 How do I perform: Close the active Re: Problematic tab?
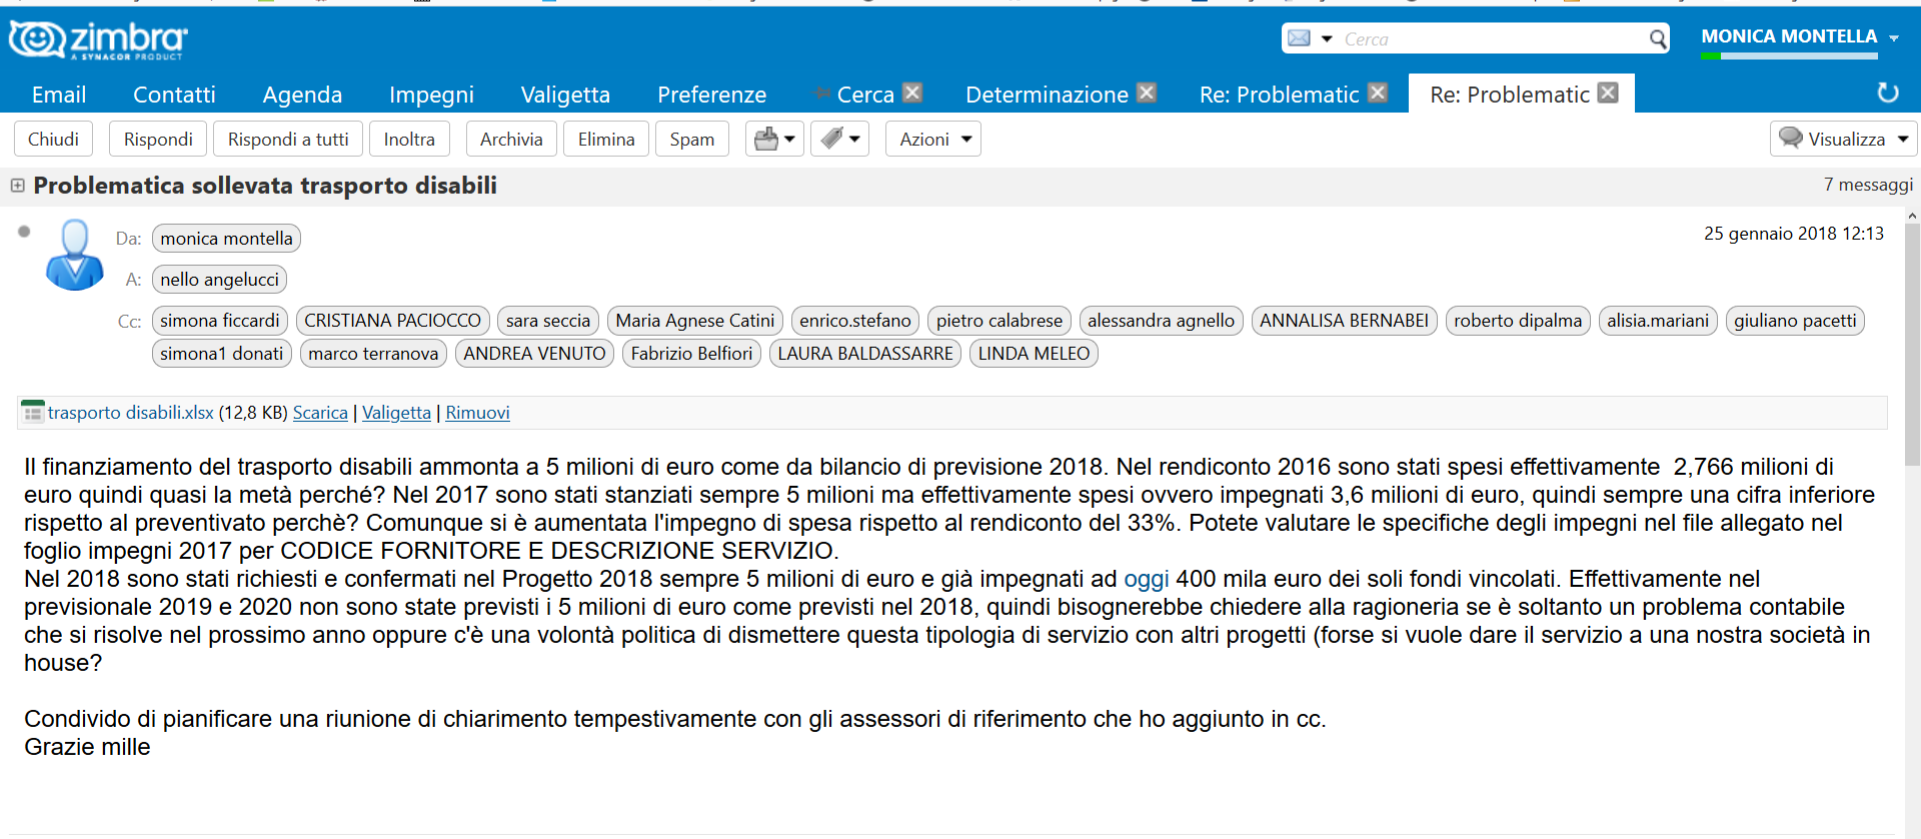[1607, 93]
